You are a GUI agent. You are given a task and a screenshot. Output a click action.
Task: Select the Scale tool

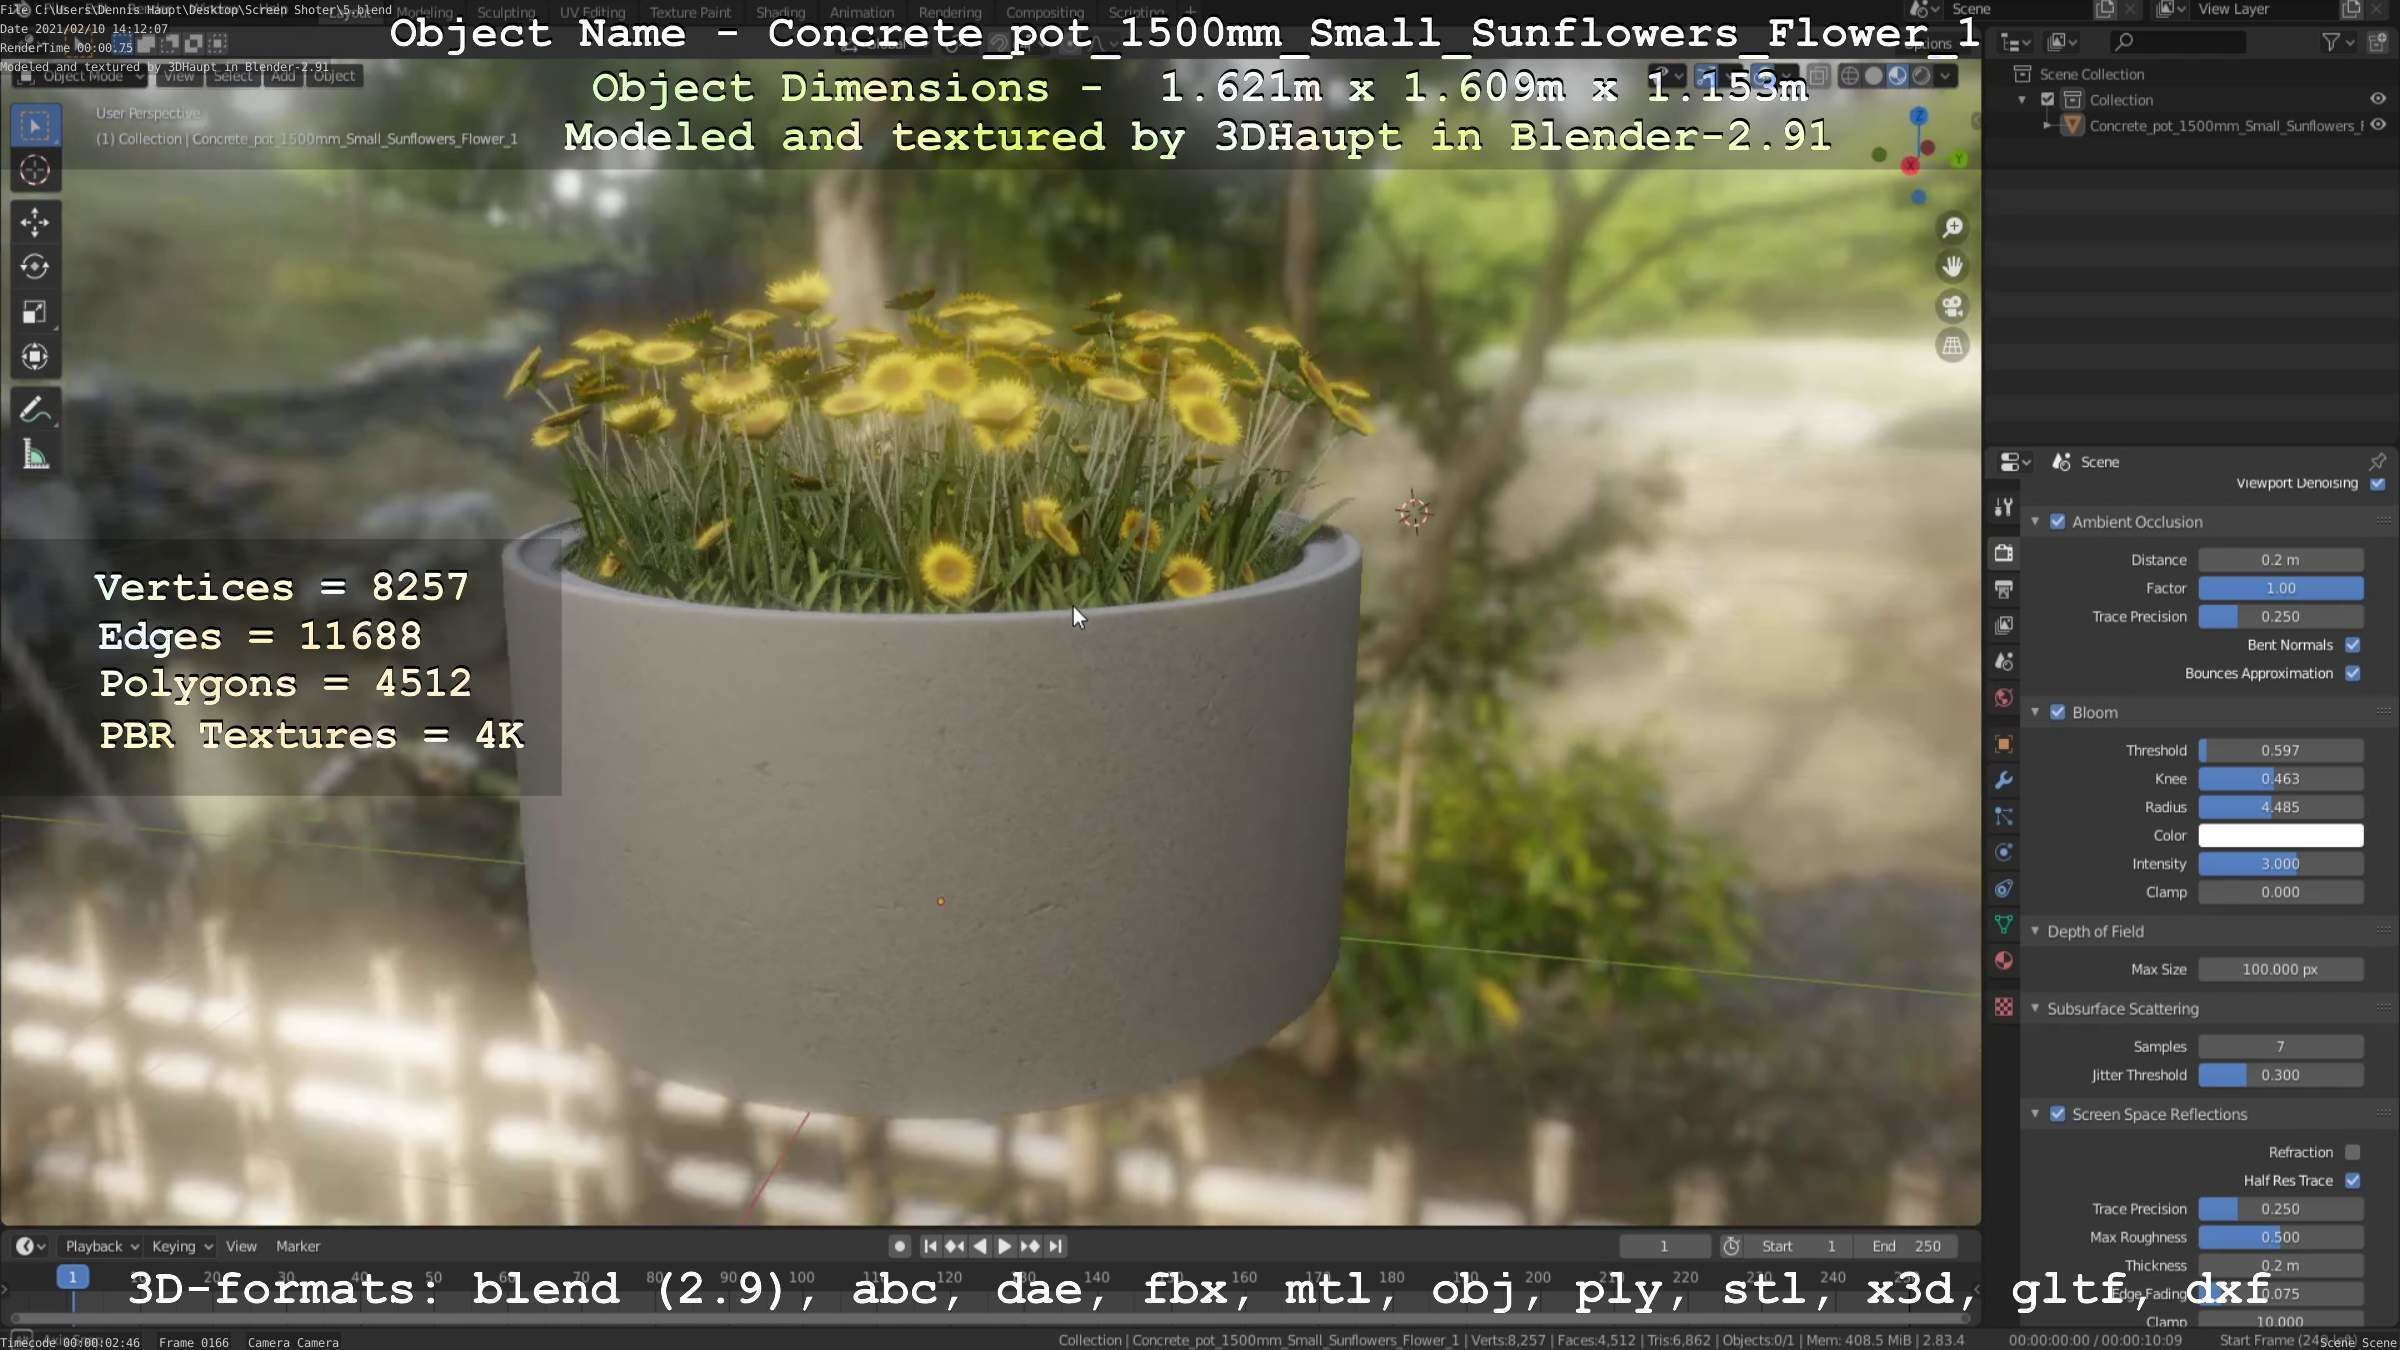click(35, 312)
